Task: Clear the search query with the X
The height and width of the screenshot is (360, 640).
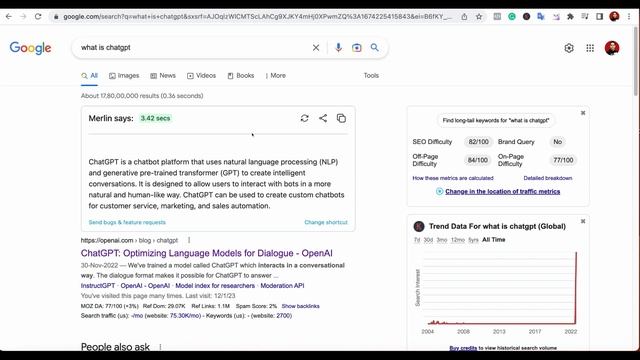Action: [316, 48]
